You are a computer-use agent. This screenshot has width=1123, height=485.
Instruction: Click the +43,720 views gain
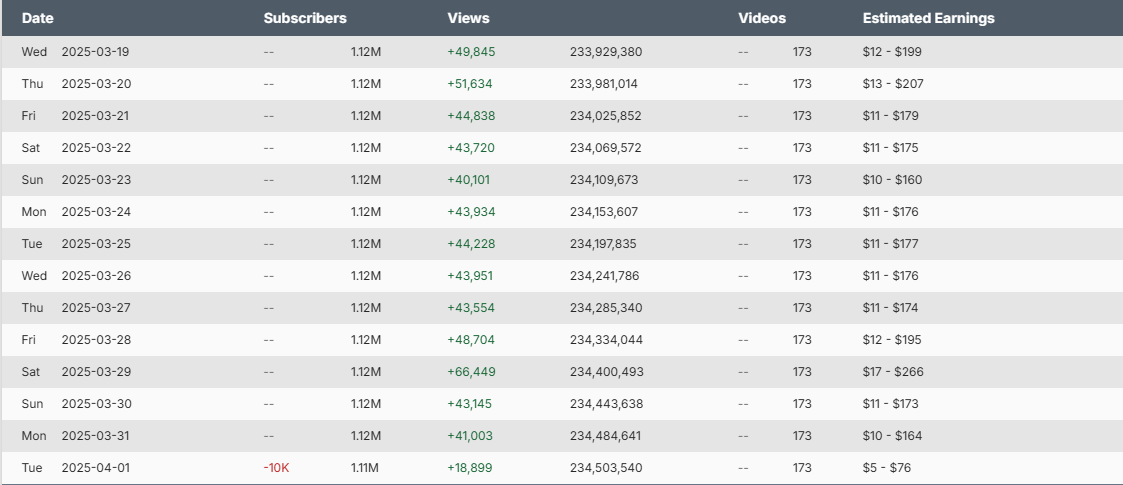[x=471, y=148]
